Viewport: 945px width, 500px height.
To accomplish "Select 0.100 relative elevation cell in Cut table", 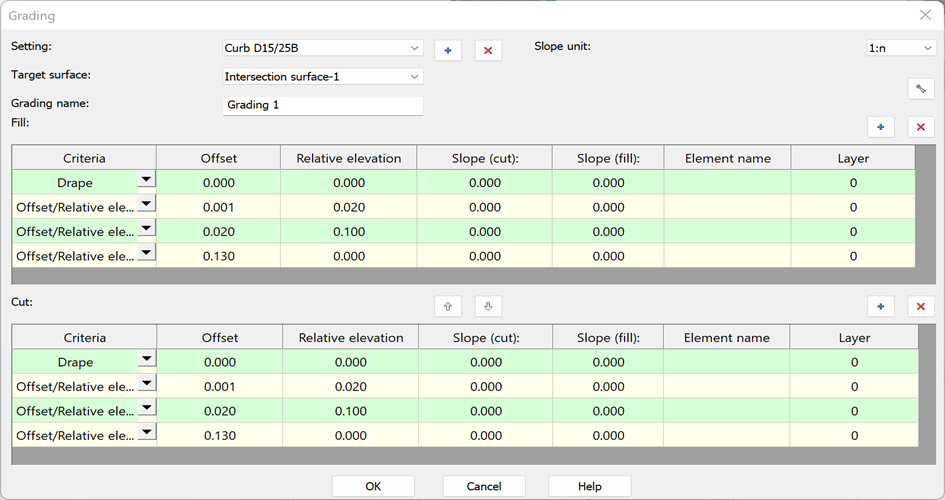I will point(350,411).
